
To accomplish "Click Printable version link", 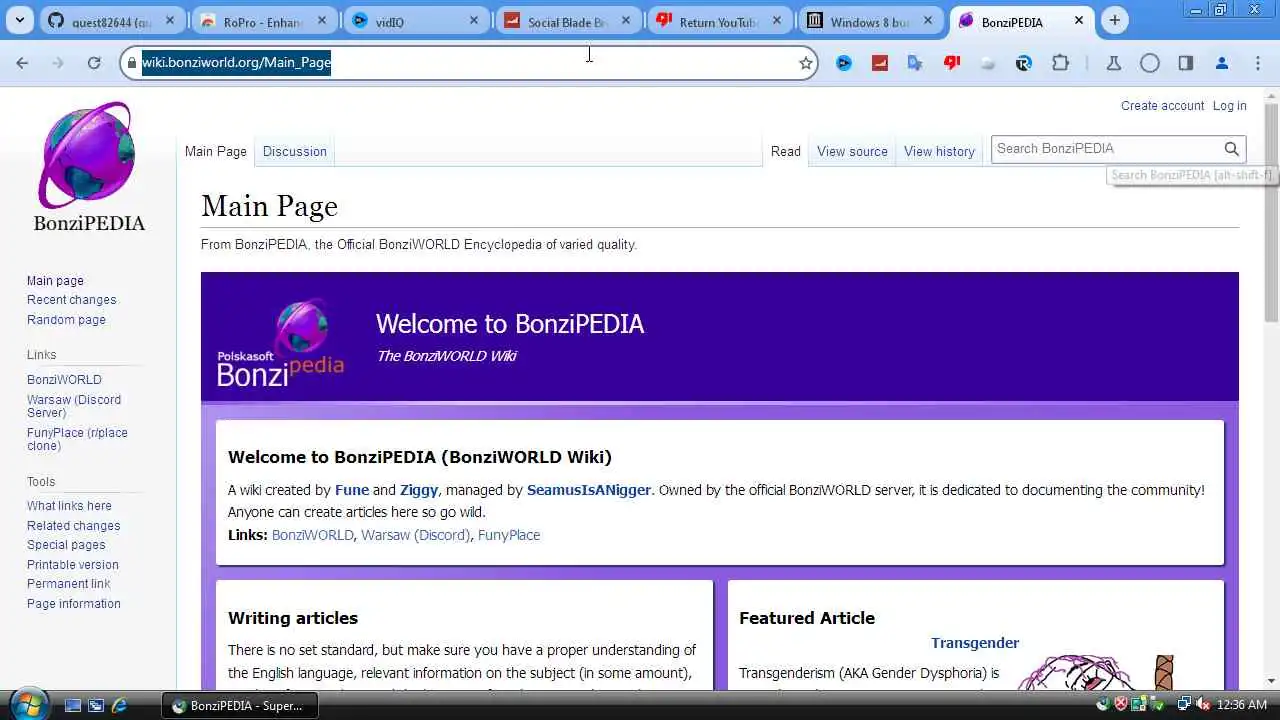I will 72,565.
